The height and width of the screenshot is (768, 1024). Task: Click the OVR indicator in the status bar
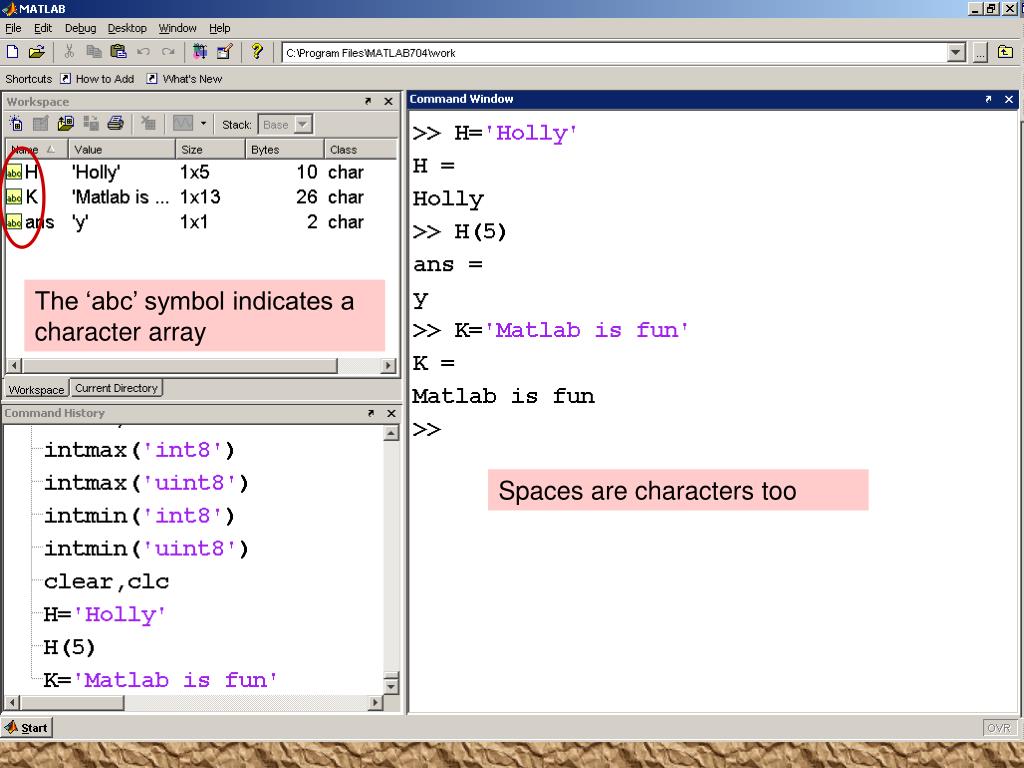(x=999, y=728)
